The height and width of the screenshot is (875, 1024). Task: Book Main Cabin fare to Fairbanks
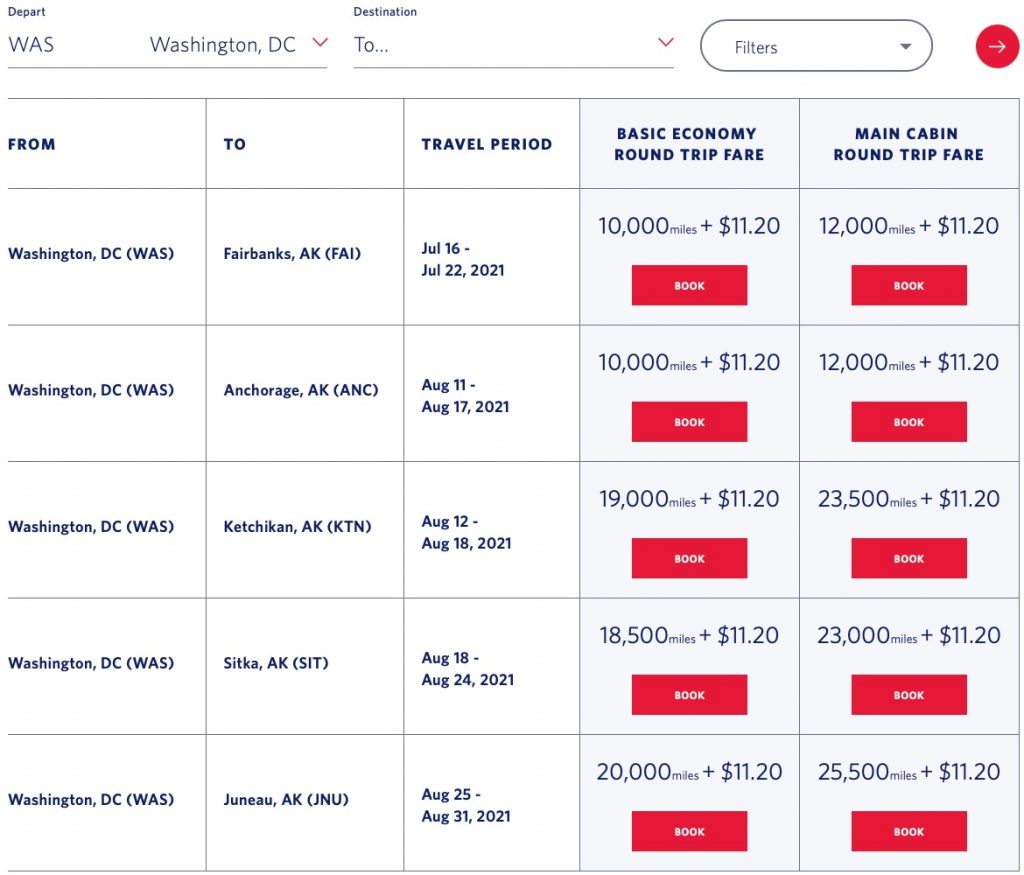[909, 285]
